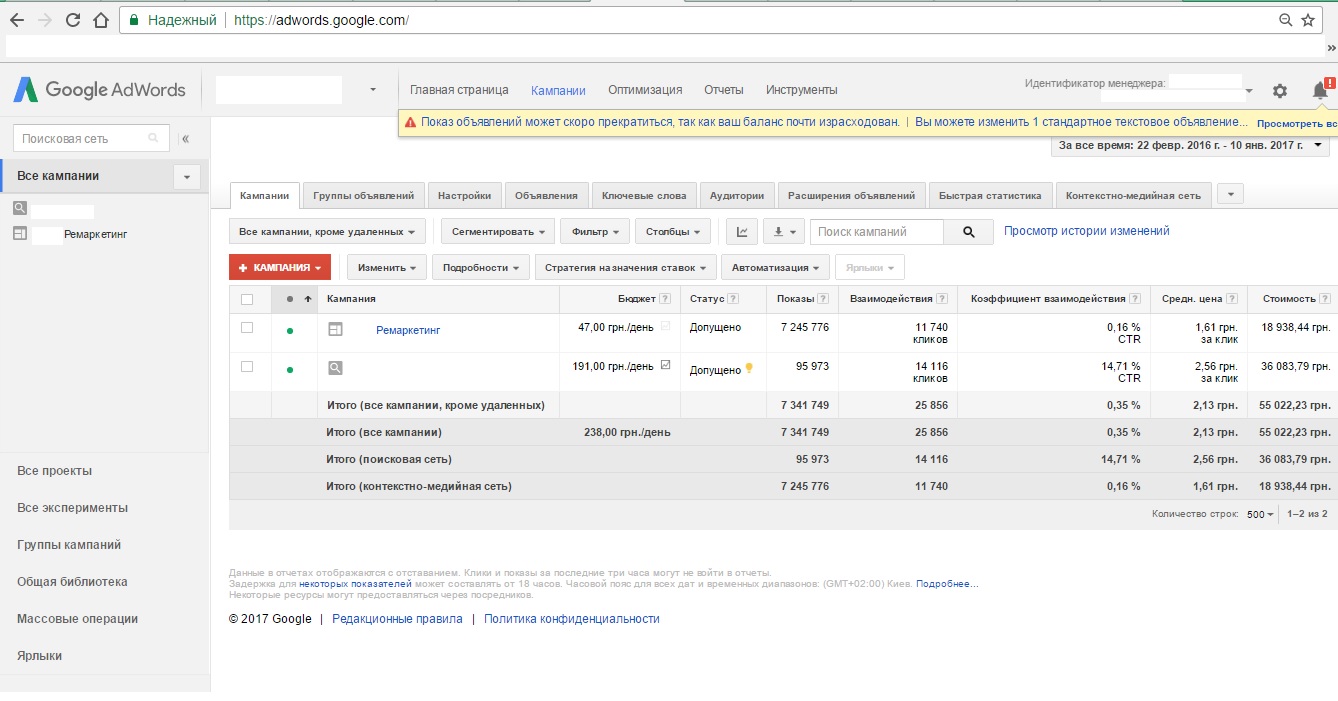Open Все кампании, кроме удаленных dropdown
Screen dimensions: 1338x701
click(328, 232)
